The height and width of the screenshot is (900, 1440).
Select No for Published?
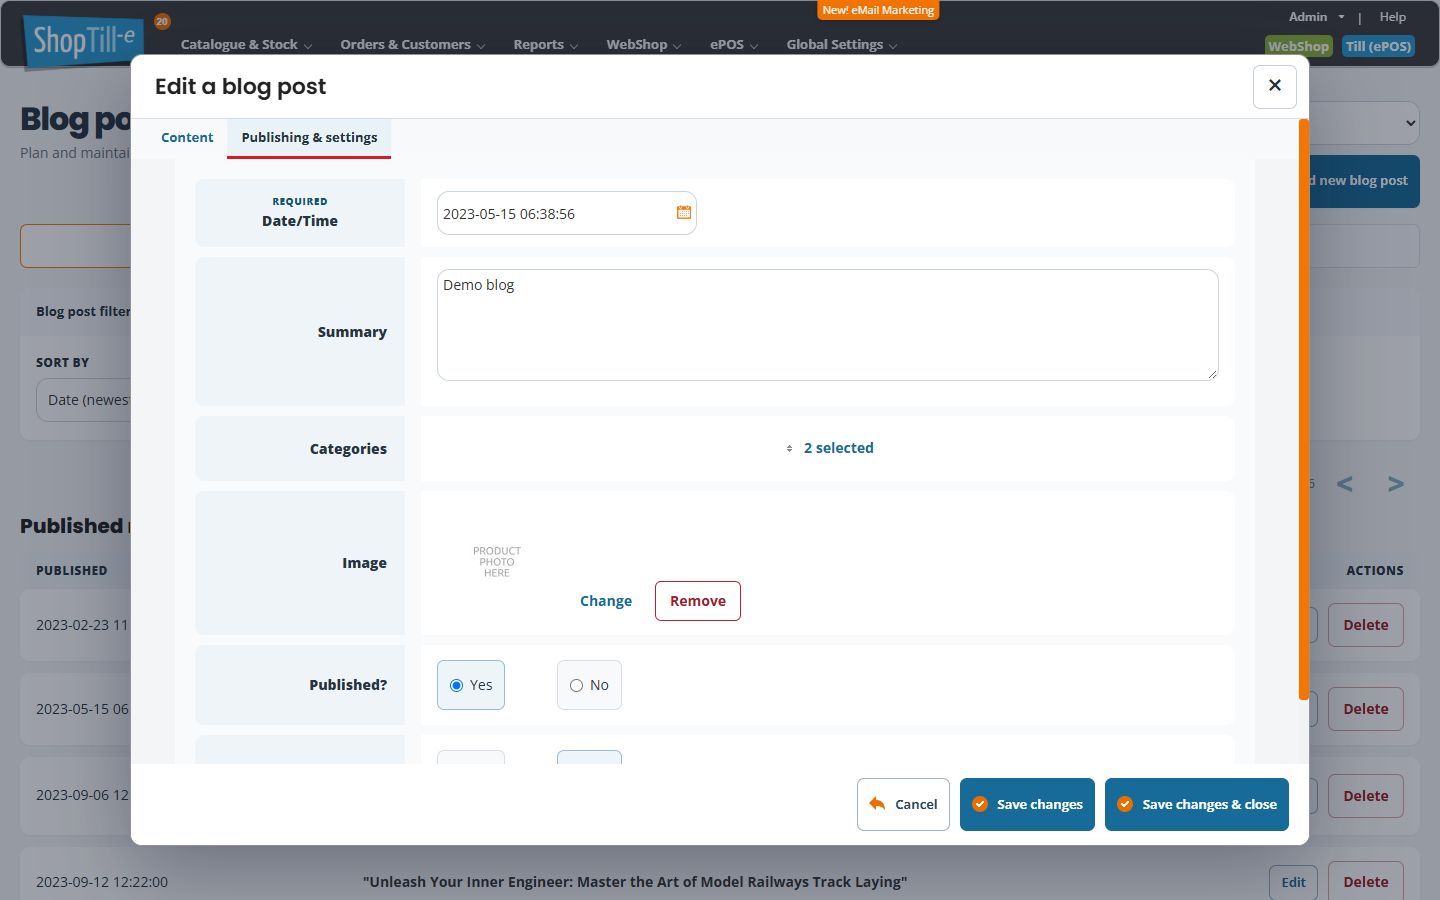pos(589,685)
